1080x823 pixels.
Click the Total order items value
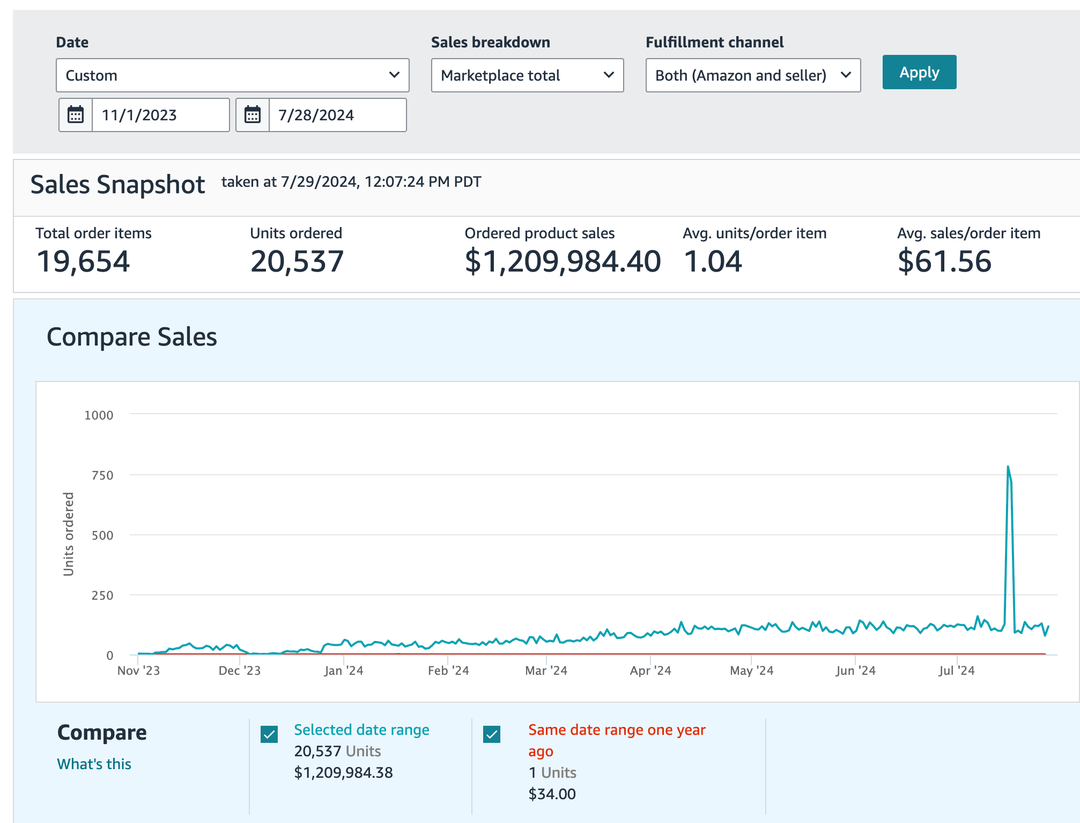point(83,262)
